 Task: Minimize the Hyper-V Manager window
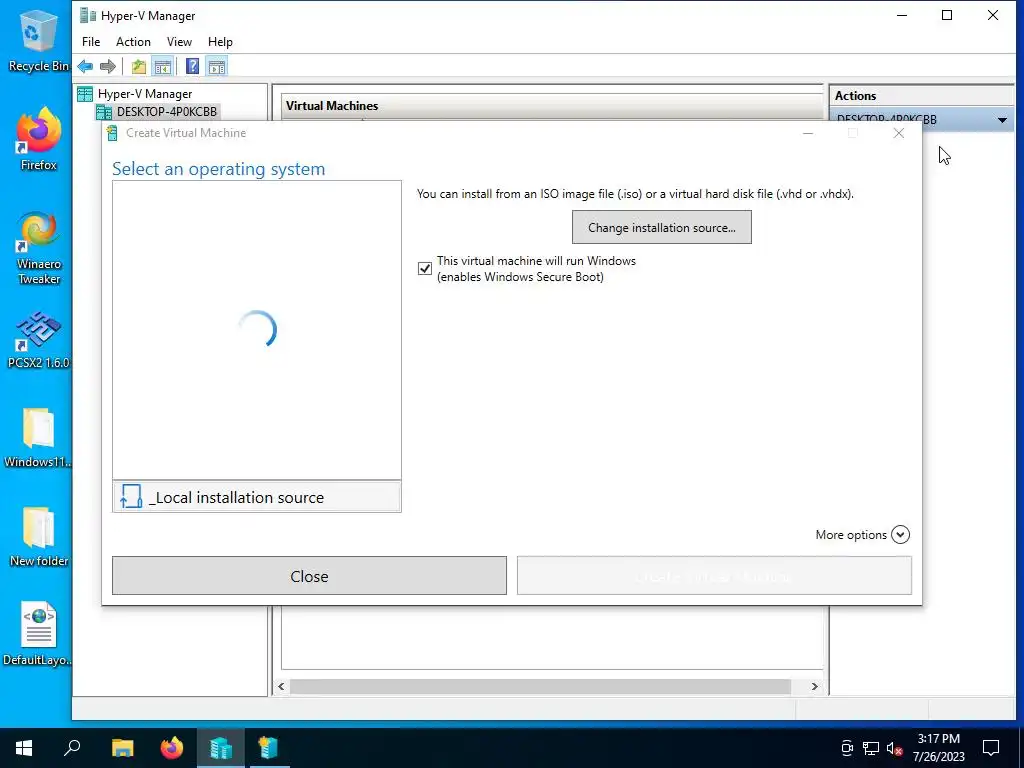(902, 15)
